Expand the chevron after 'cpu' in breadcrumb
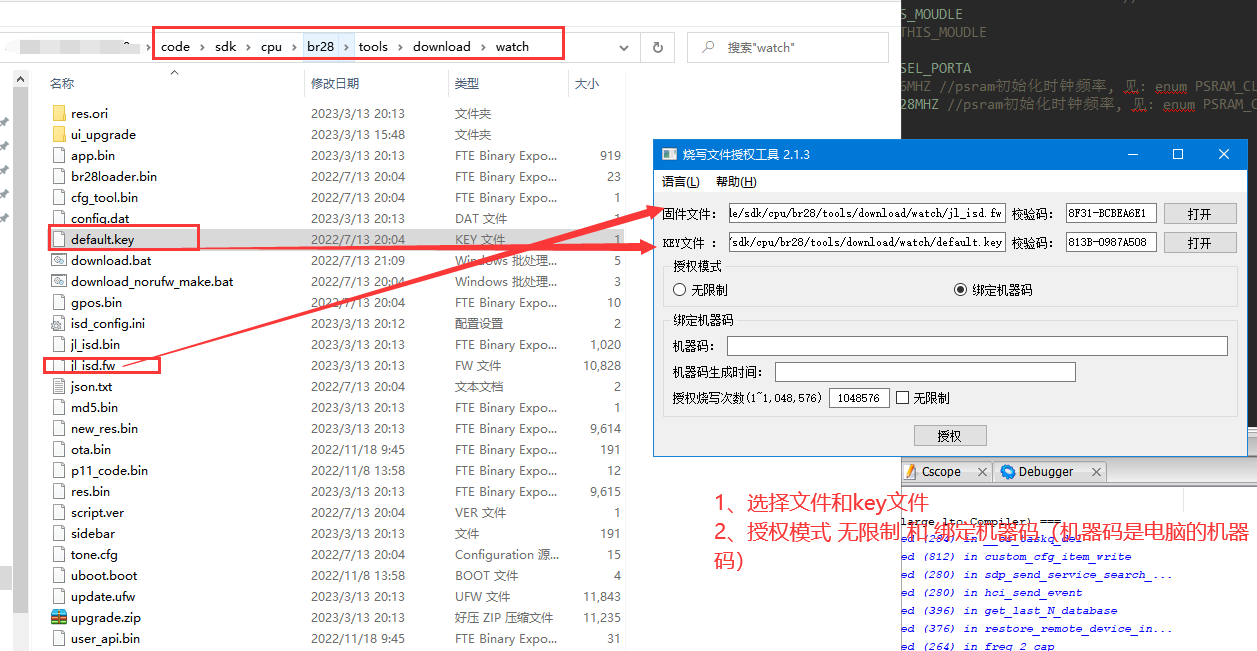Image resolution: width=1257 pixels, height=651 pixels. pyautogui.click(x=294, y=47)
